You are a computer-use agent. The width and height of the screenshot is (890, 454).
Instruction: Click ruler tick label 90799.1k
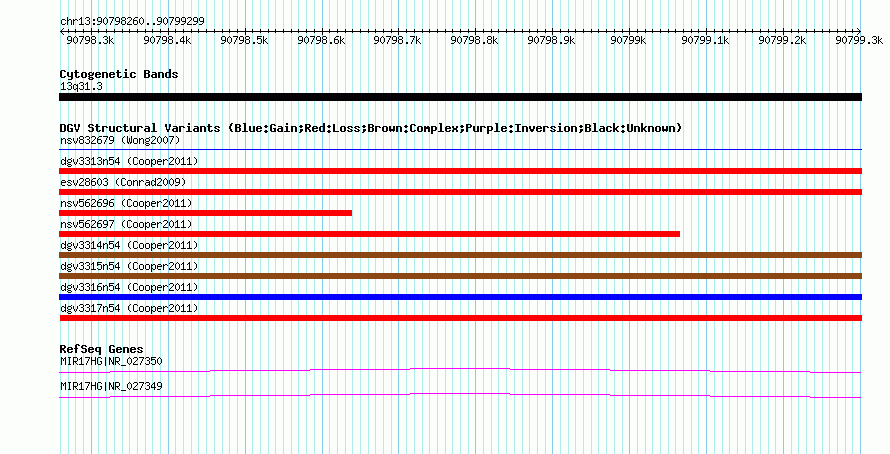click(x=706, y=40)
